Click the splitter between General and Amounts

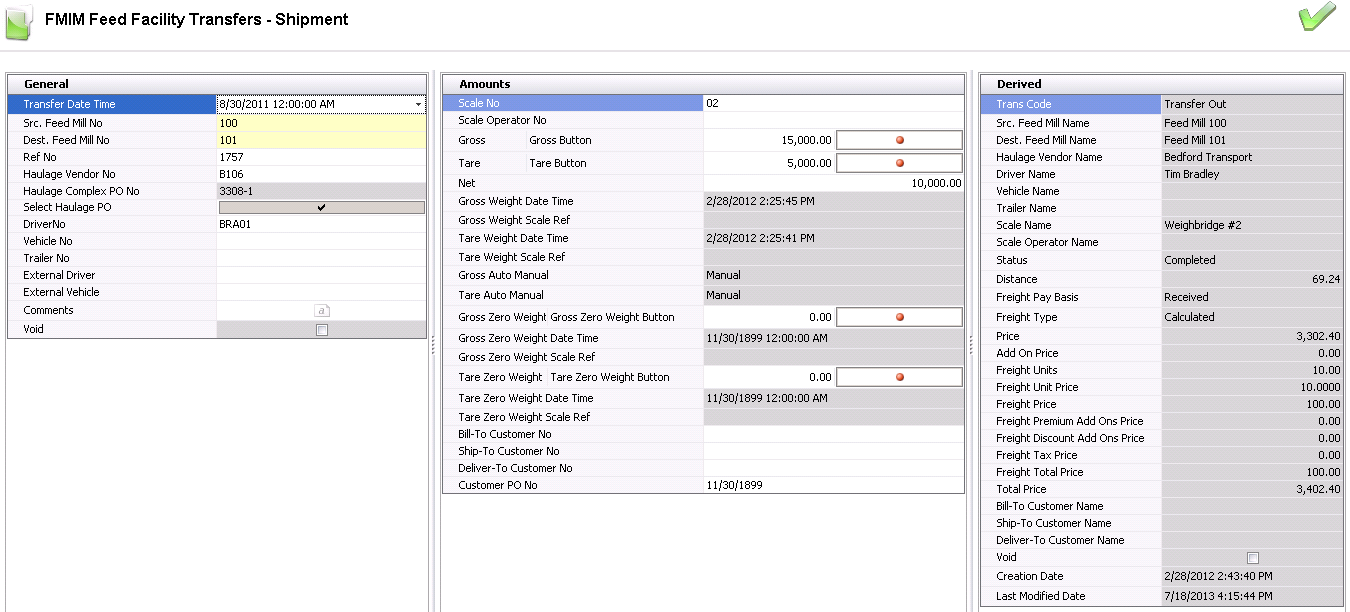point(433,344)
